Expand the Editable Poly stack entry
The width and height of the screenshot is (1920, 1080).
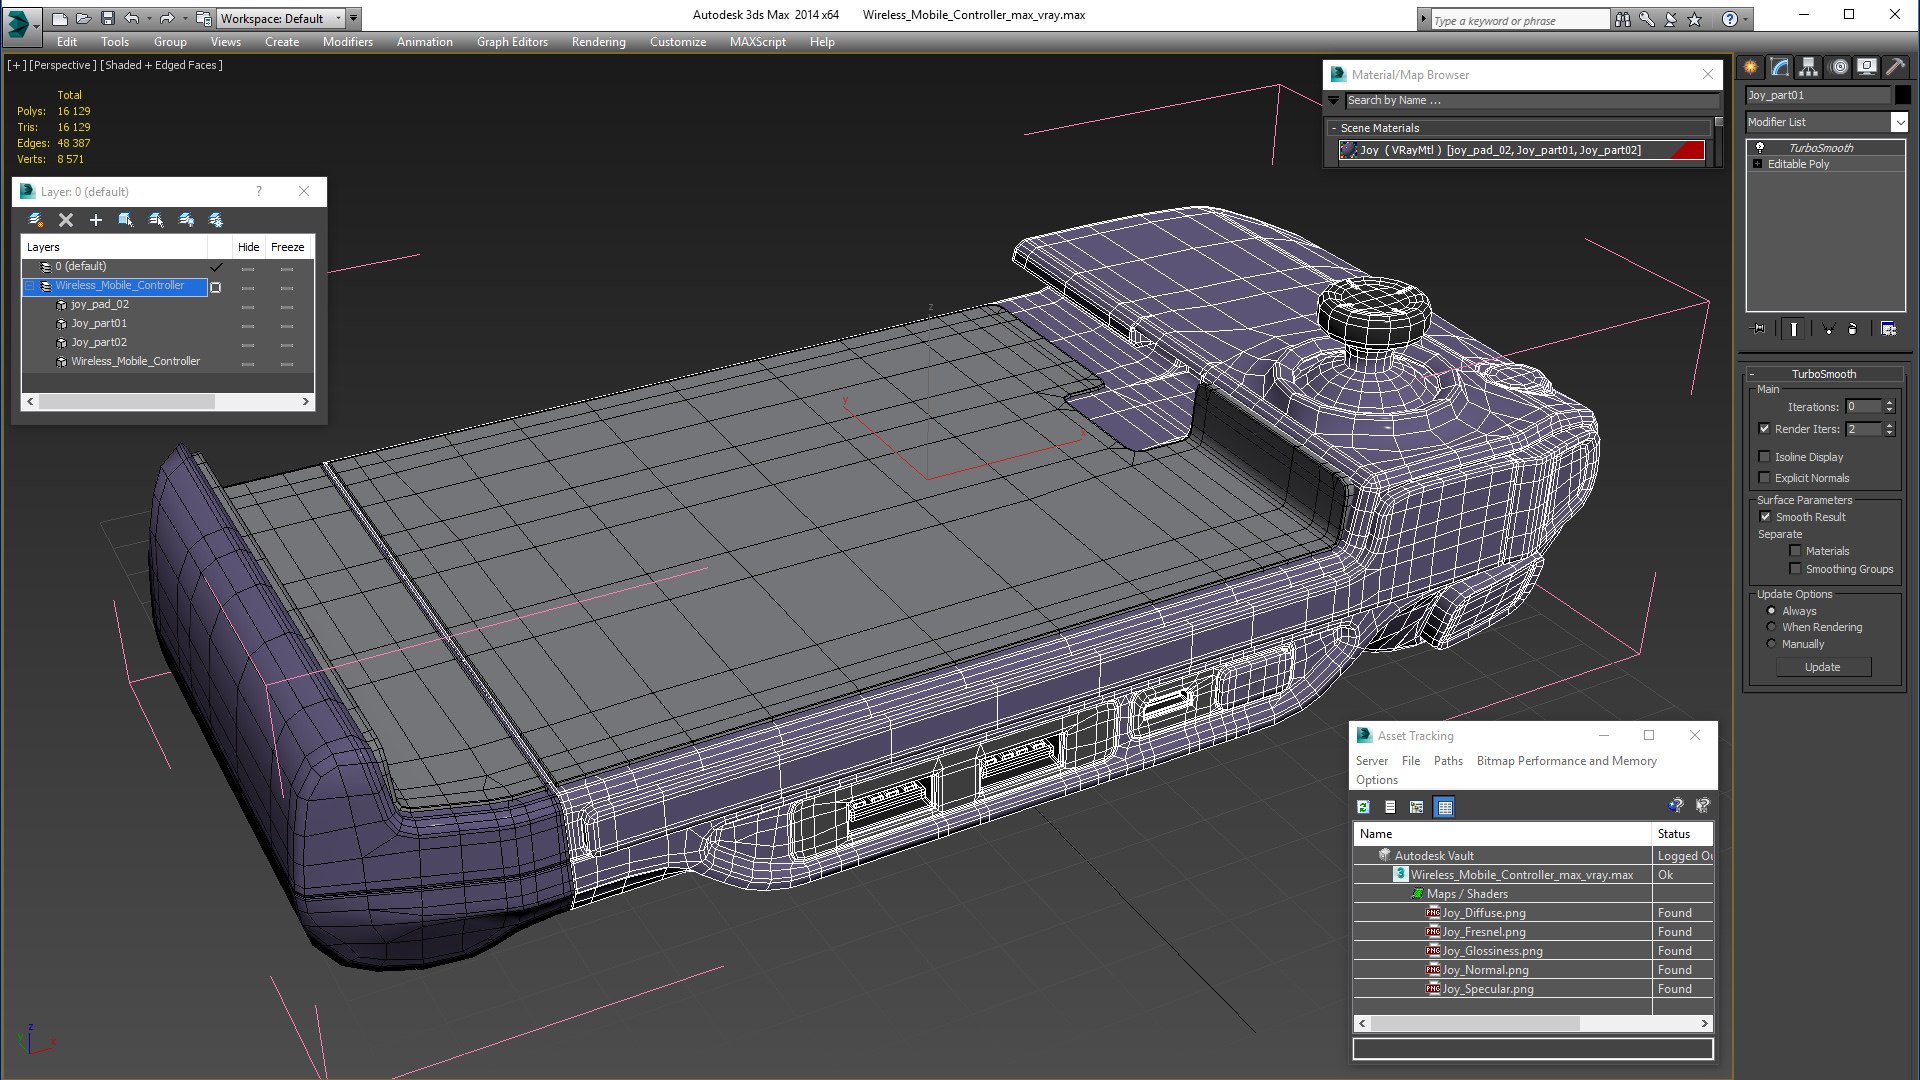[x=1757, y=164]
